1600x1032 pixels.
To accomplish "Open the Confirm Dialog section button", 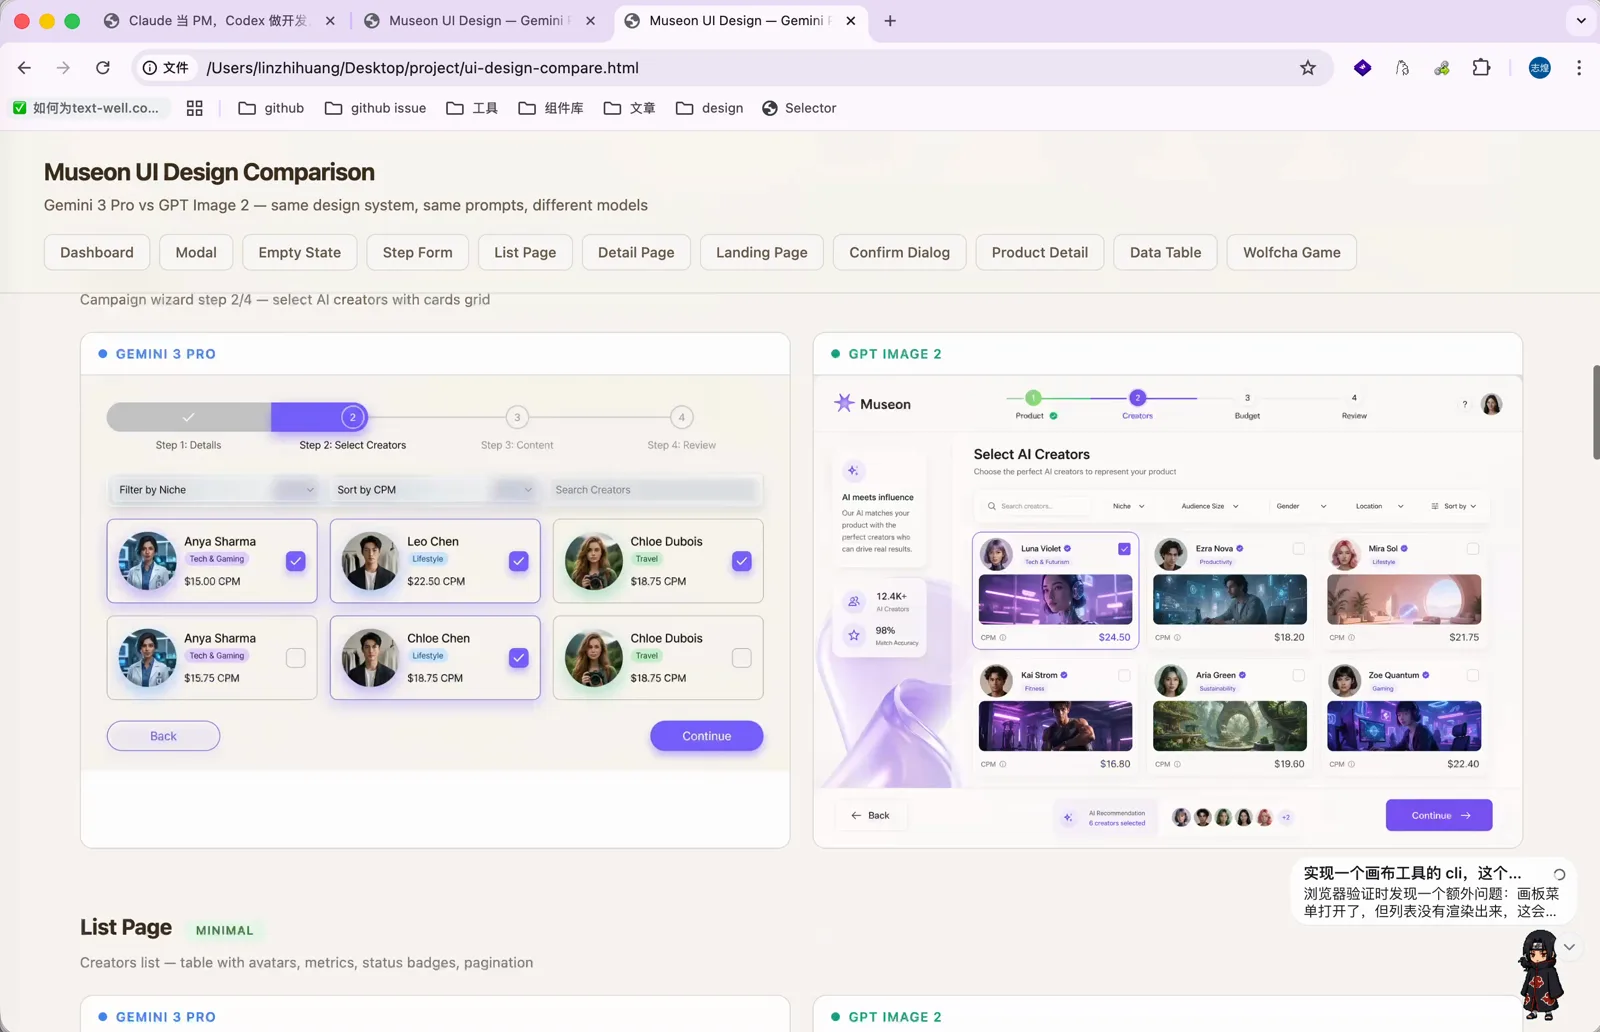I will tap(900, 253).
